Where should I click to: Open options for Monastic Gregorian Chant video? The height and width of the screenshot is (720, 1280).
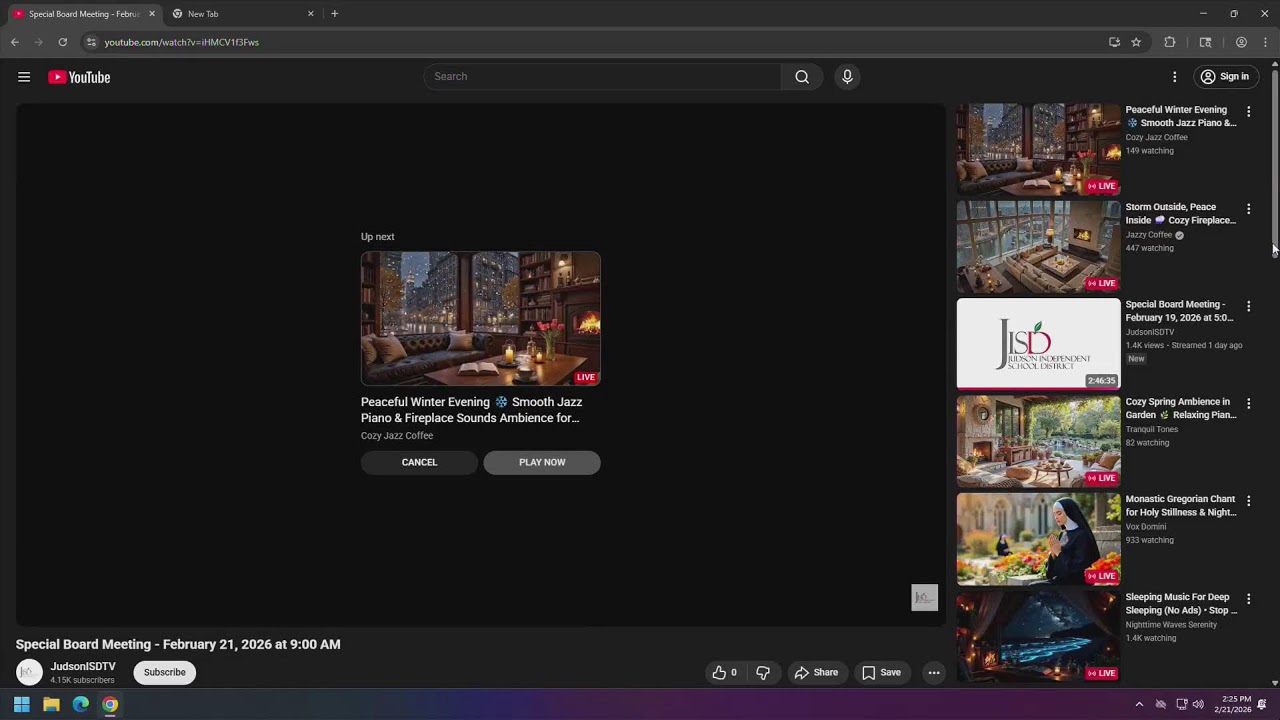(1248, 501)
